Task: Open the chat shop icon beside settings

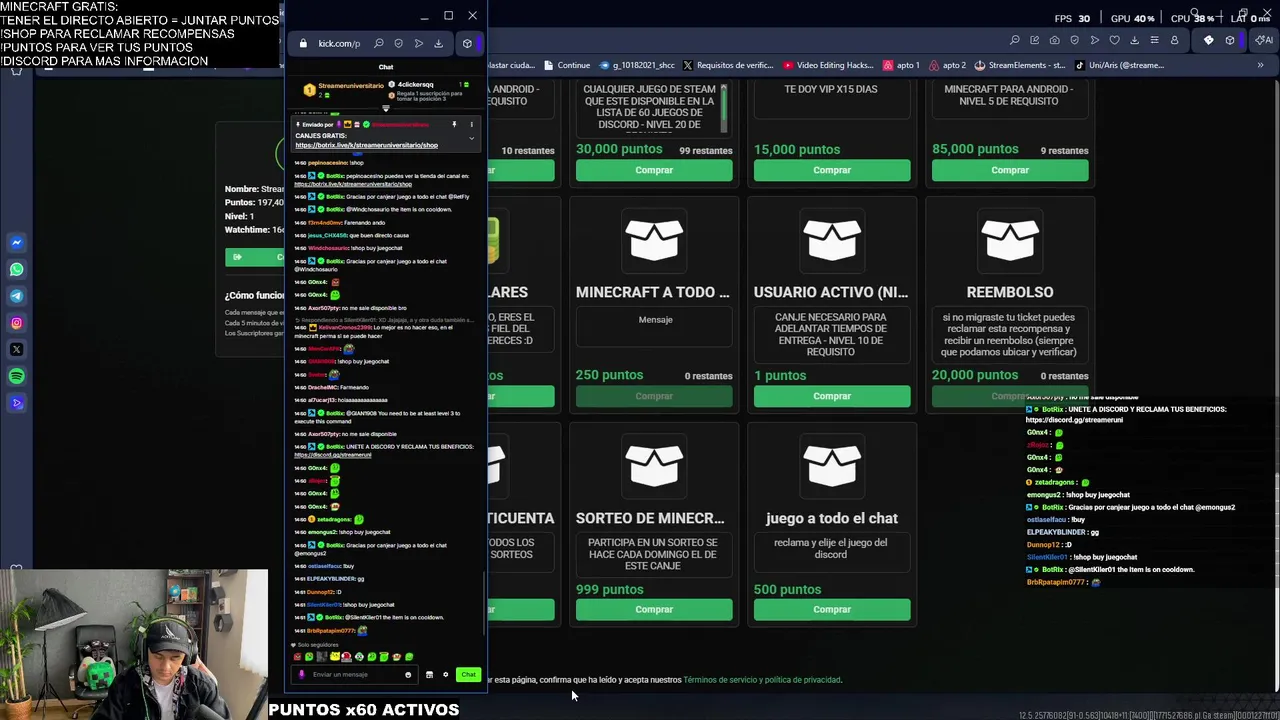Action: (429, 675)
